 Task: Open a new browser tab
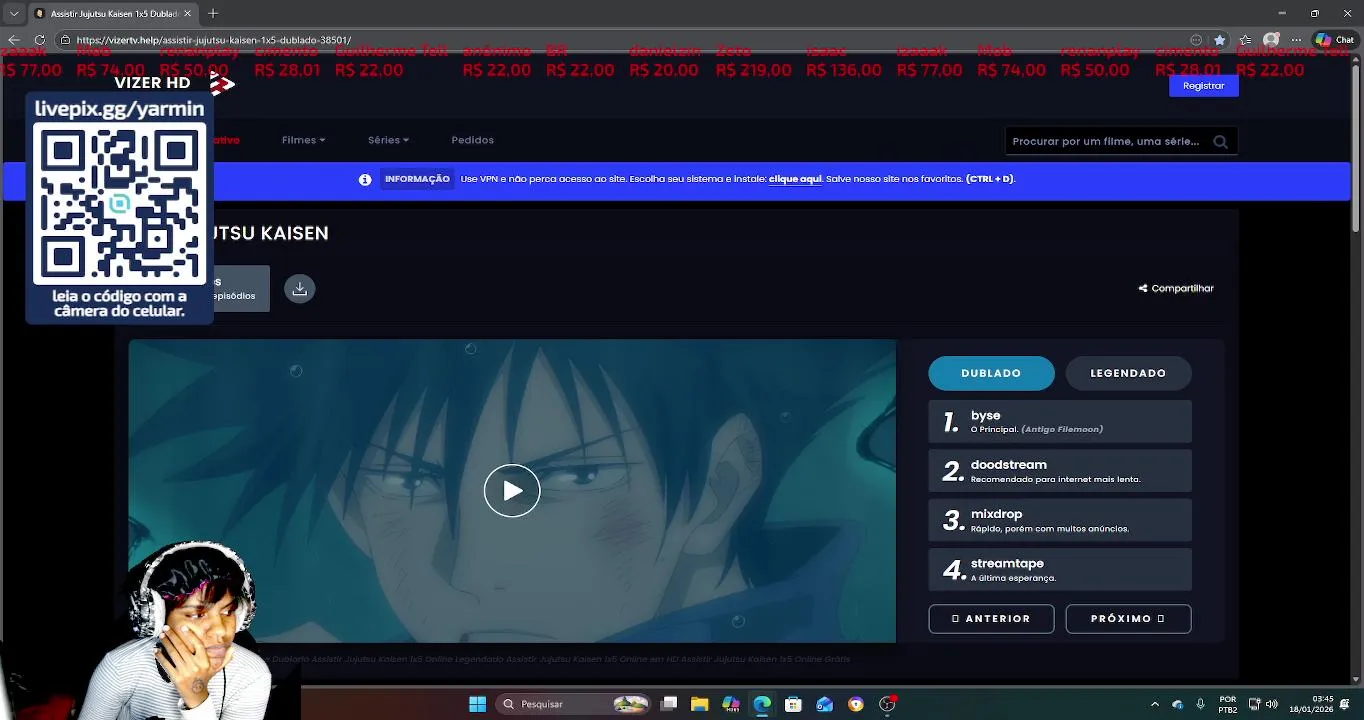(213, 13)
